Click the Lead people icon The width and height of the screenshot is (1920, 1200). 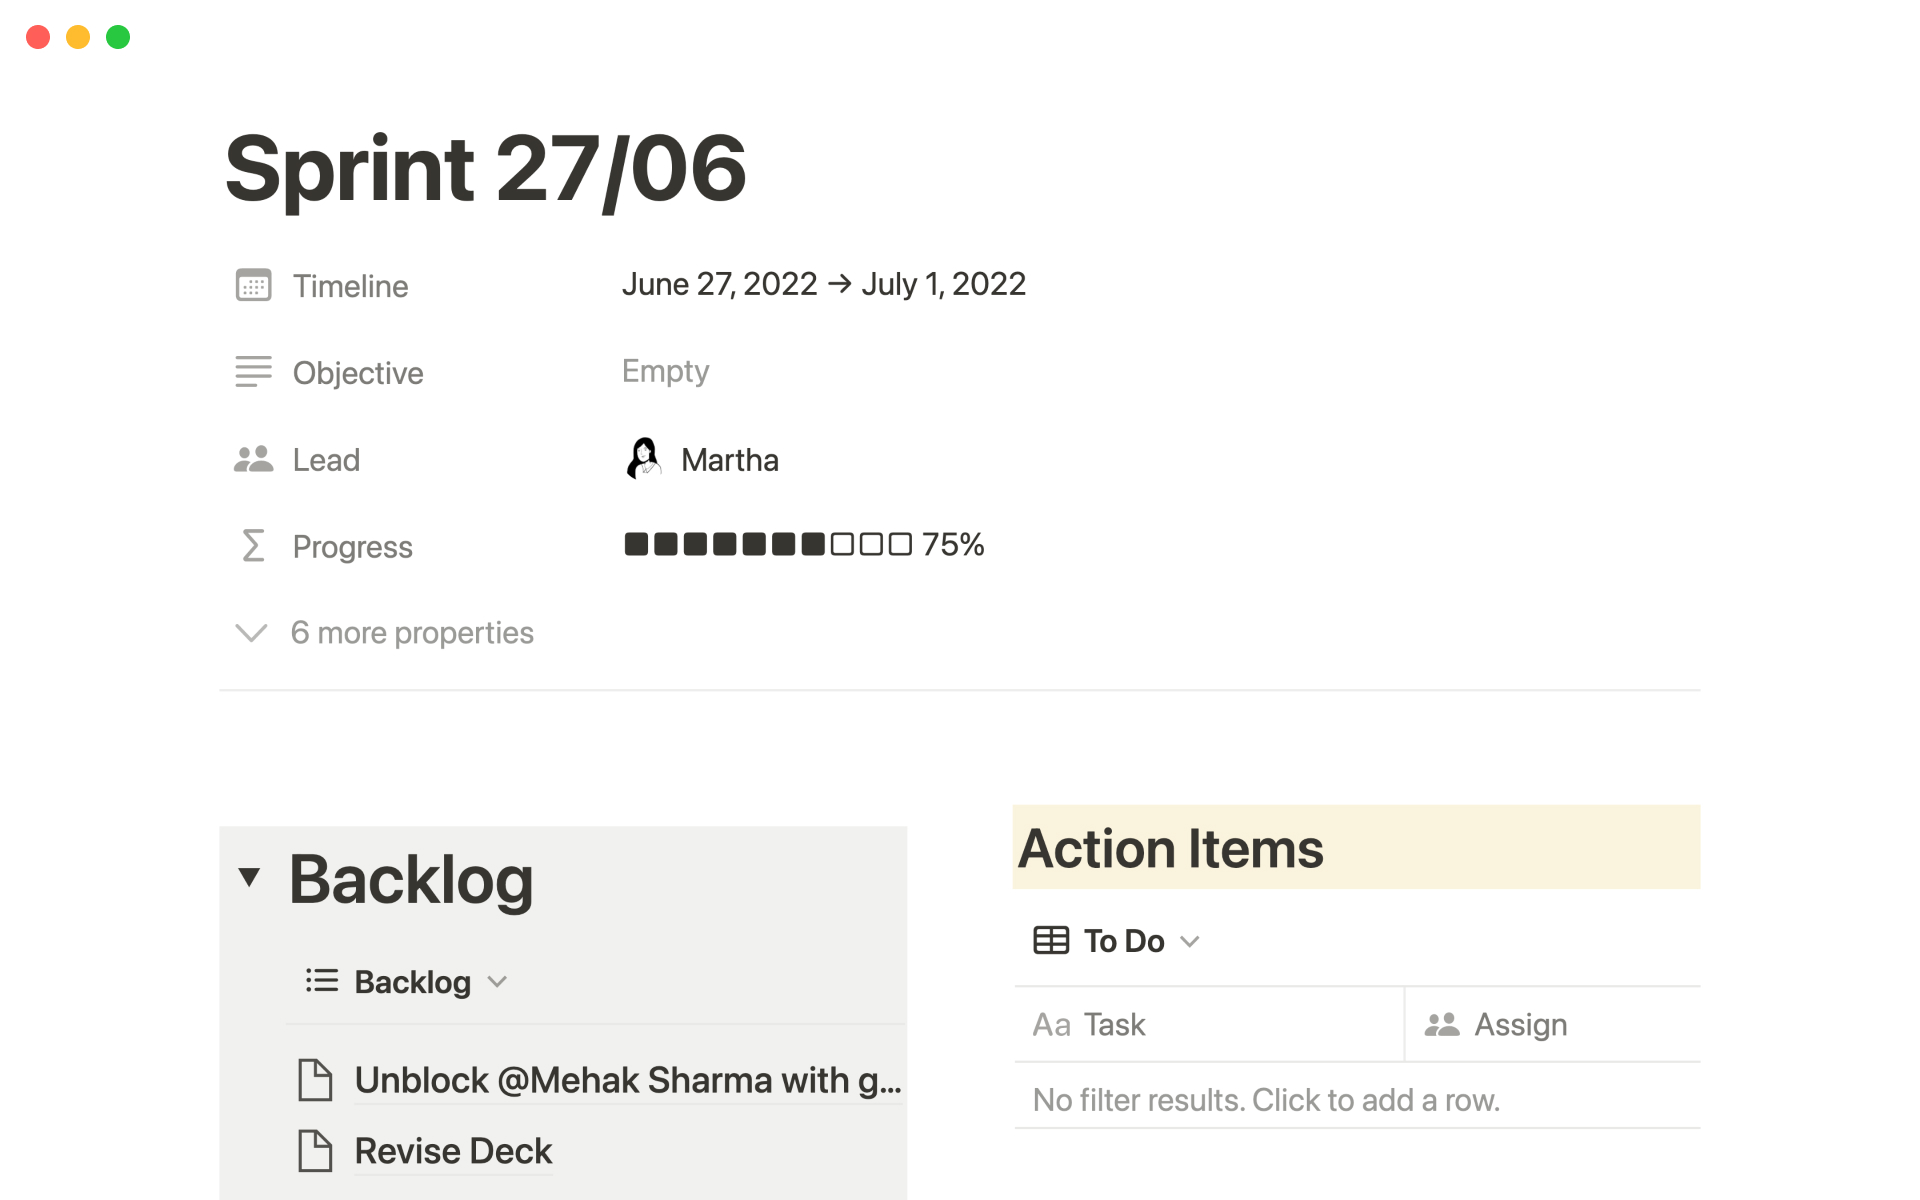pos(253,459)
